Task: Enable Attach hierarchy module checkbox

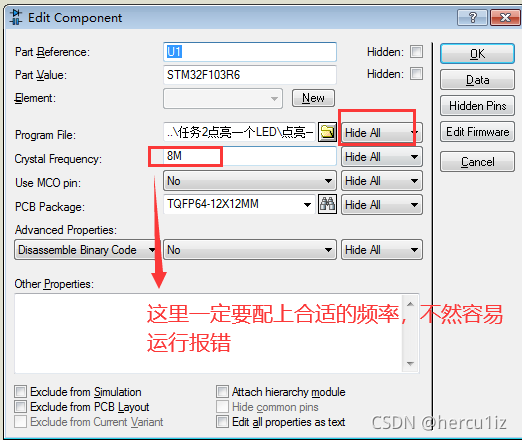Action: [222, 392]
